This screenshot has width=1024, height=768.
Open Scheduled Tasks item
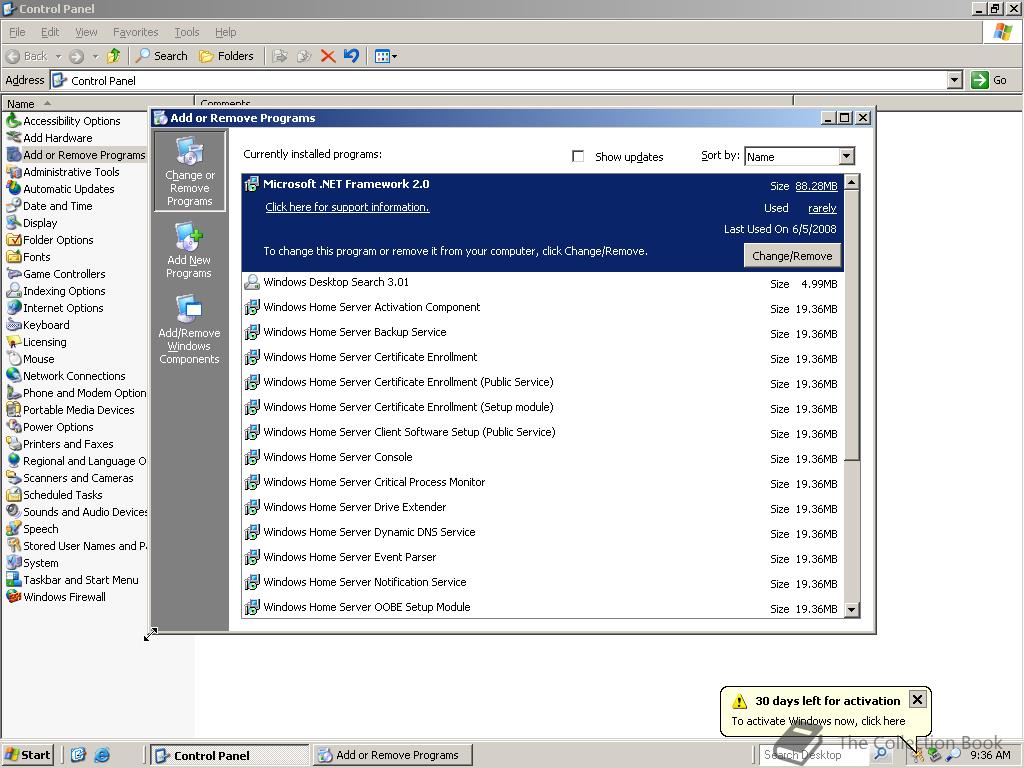[55, 494]
